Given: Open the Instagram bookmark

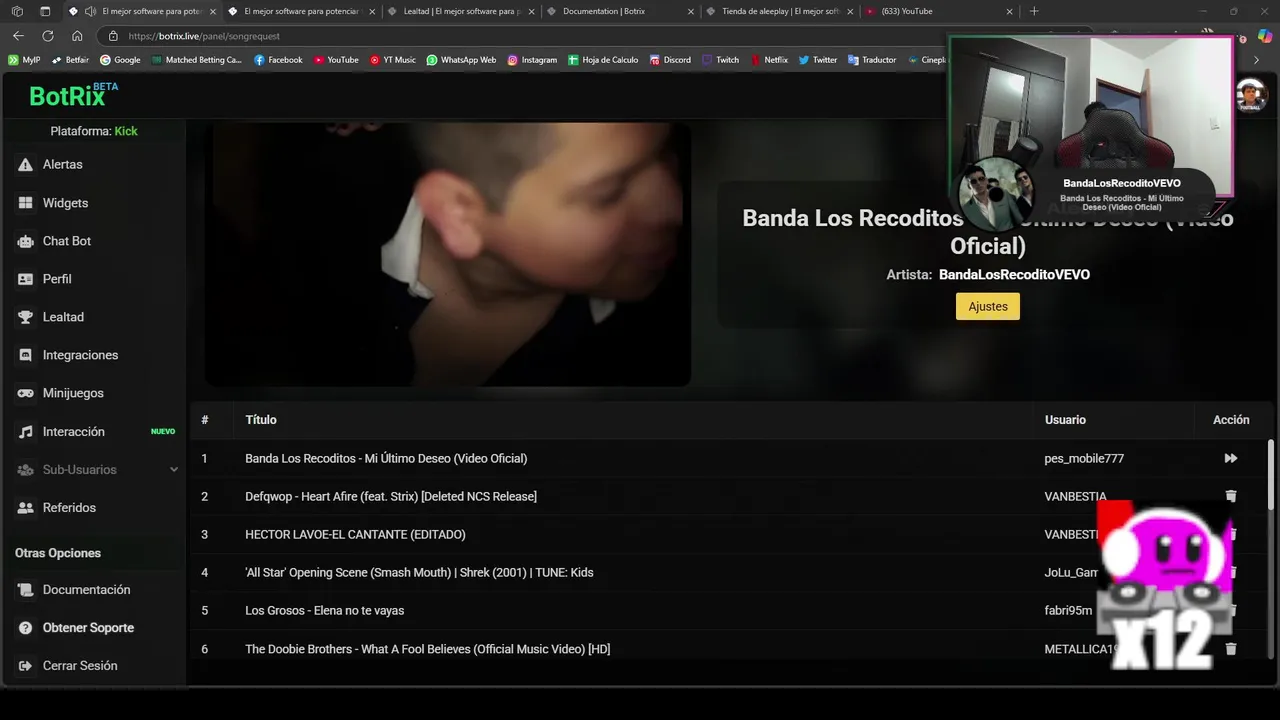Looking at the screenshot, I should [x=532, y=60].
